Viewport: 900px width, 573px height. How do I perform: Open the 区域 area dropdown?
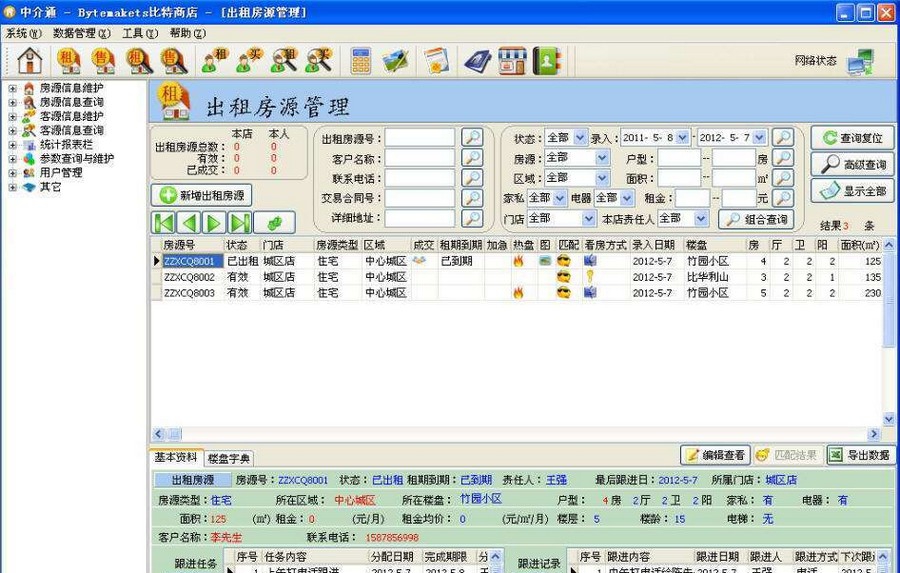(x=602, y=178)
